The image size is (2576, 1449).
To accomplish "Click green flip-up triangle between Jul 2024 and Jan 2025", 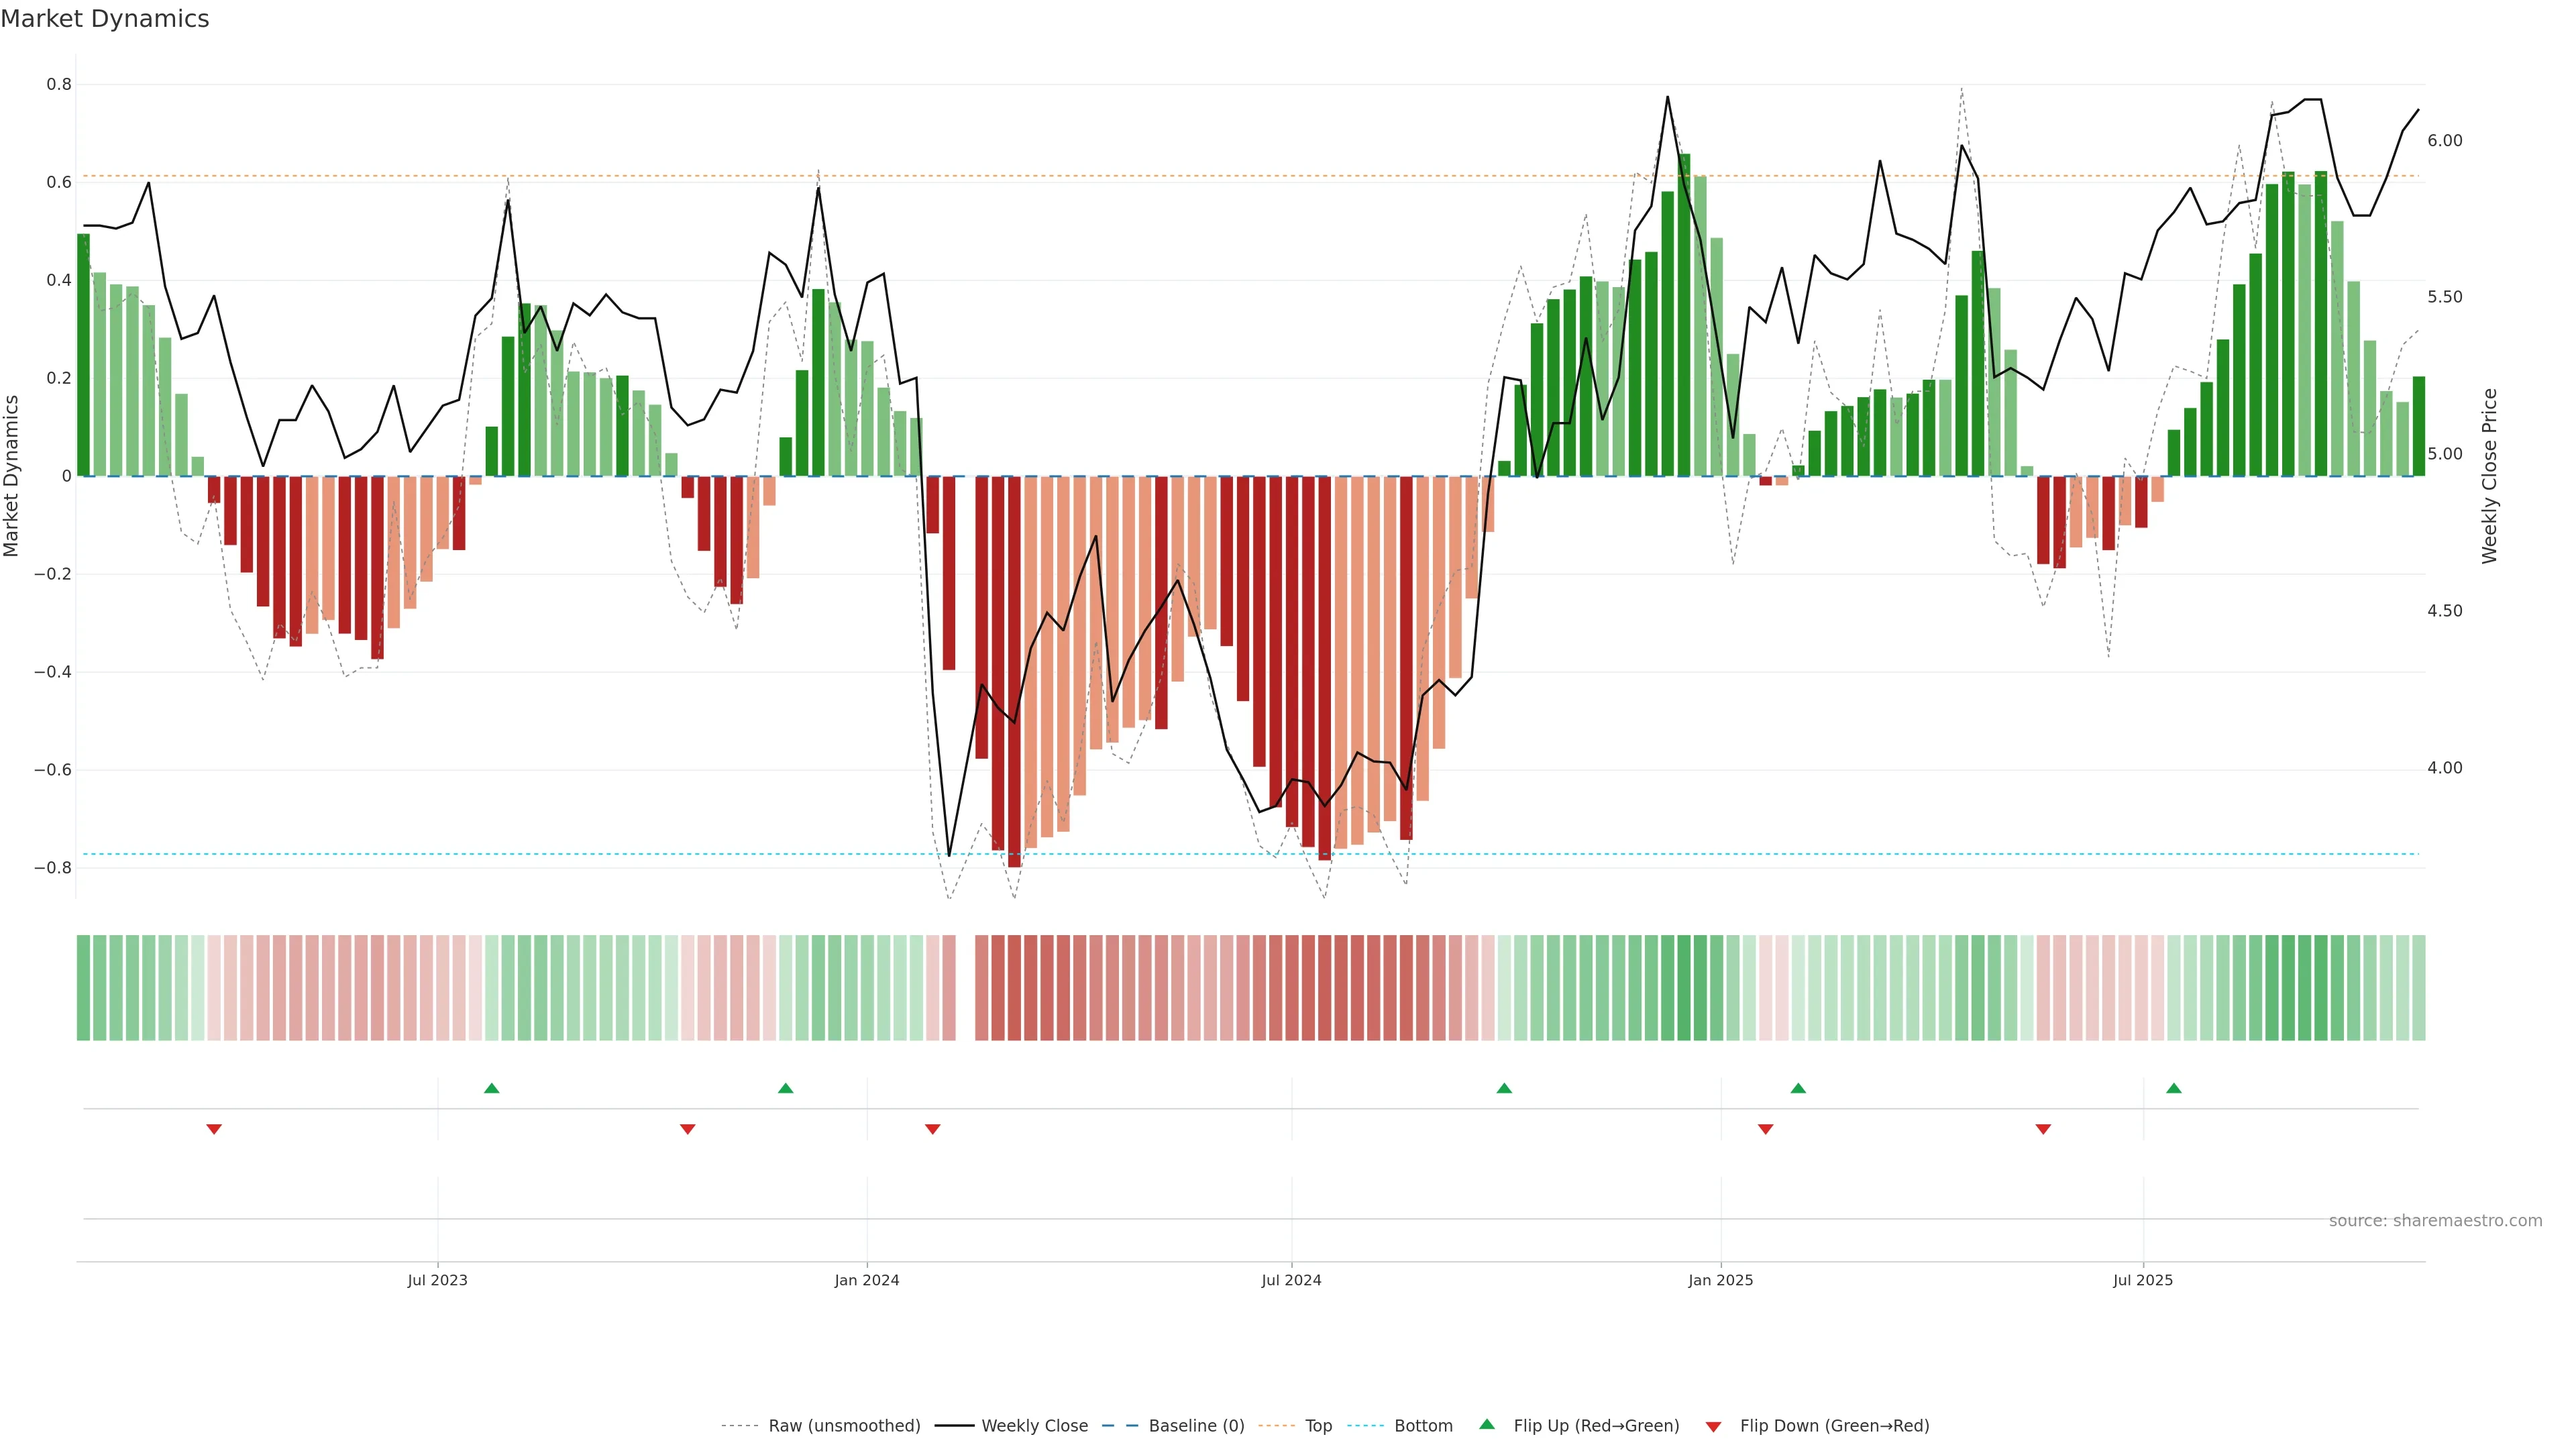I will pos(1504,1088).
